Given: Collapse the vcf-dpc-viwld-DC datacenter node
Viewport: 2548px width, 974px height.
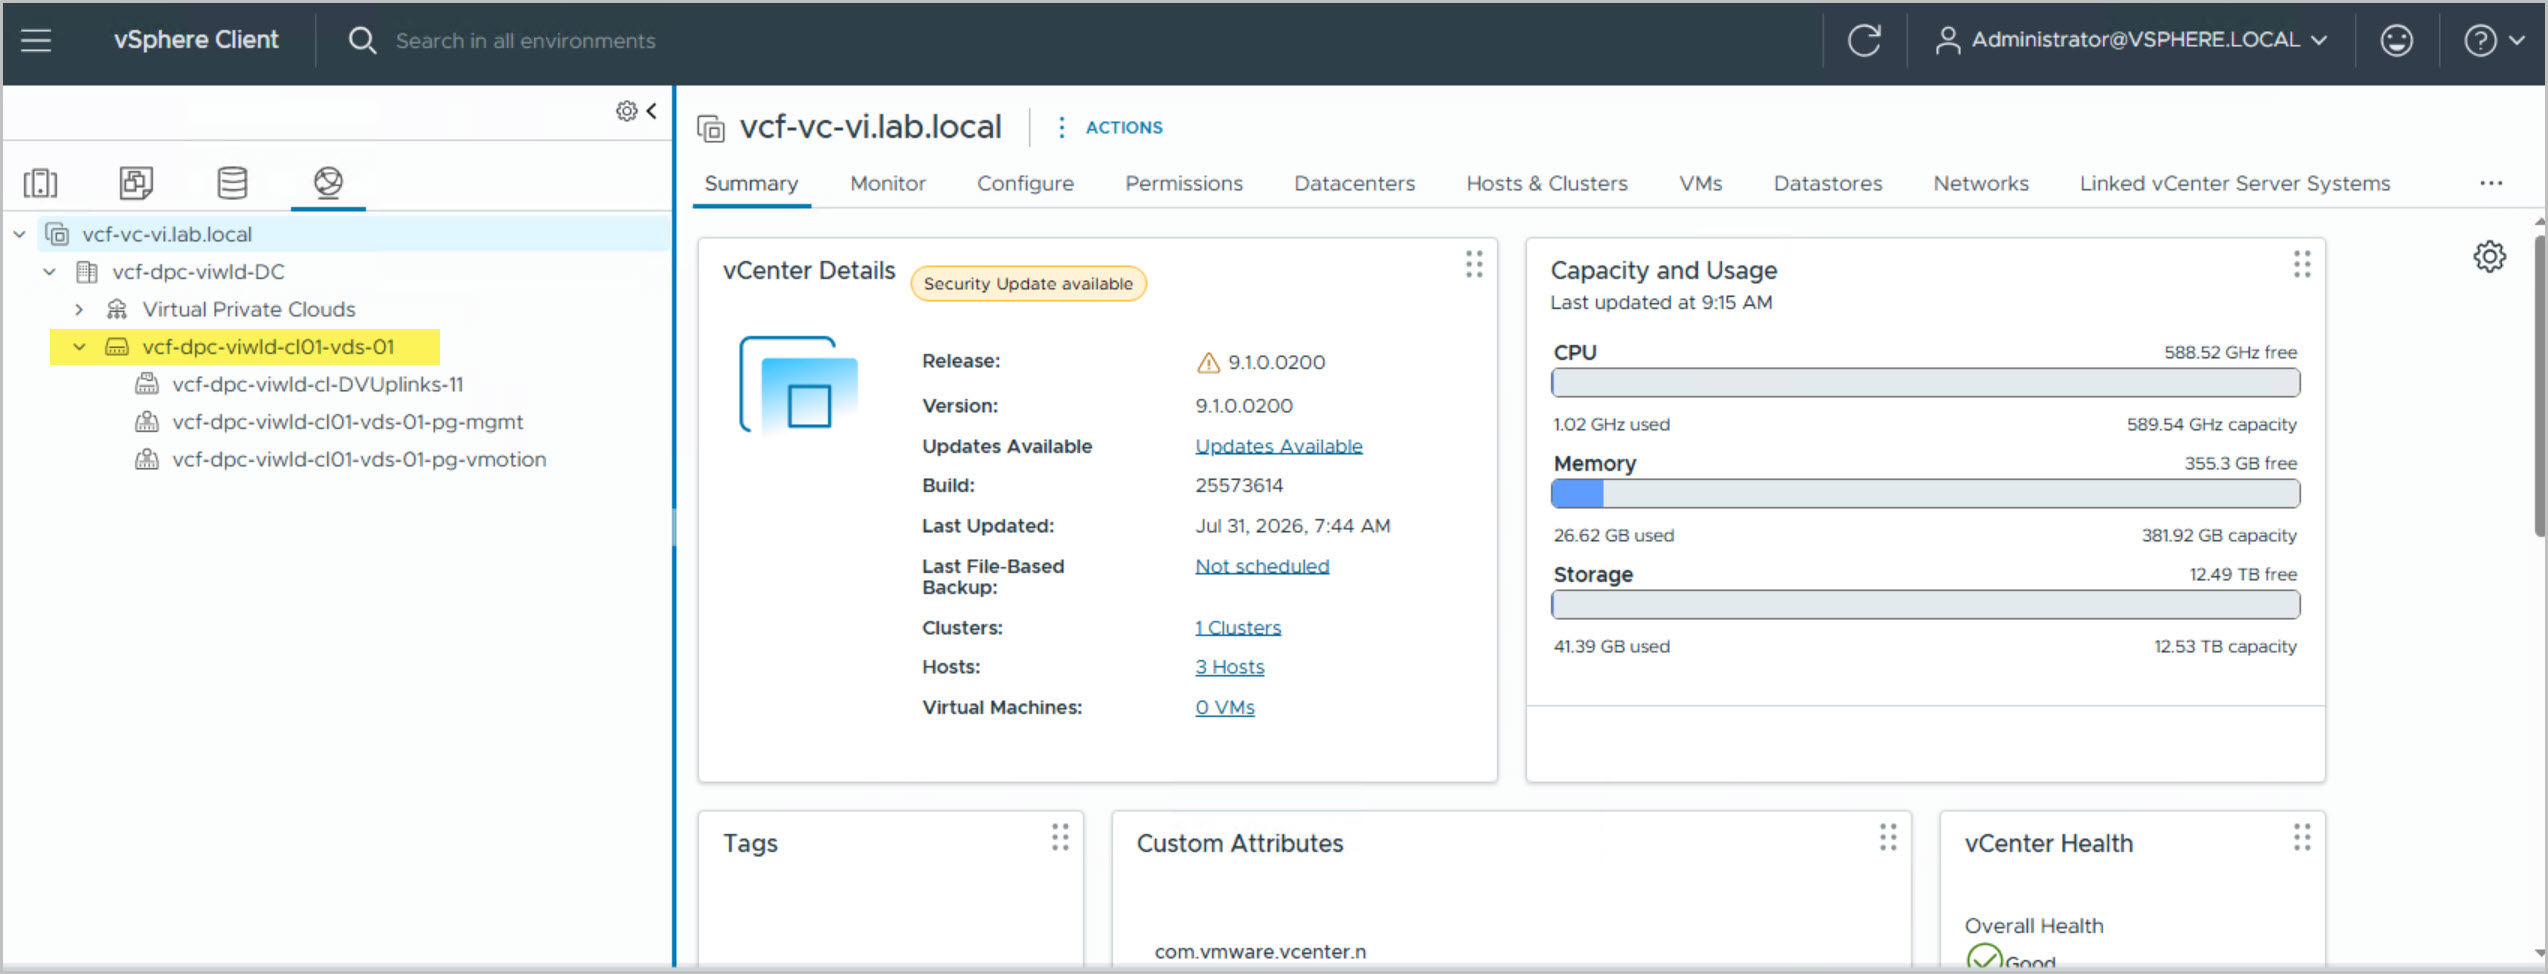Looking at the screenshot, I should tap(49, 272).
